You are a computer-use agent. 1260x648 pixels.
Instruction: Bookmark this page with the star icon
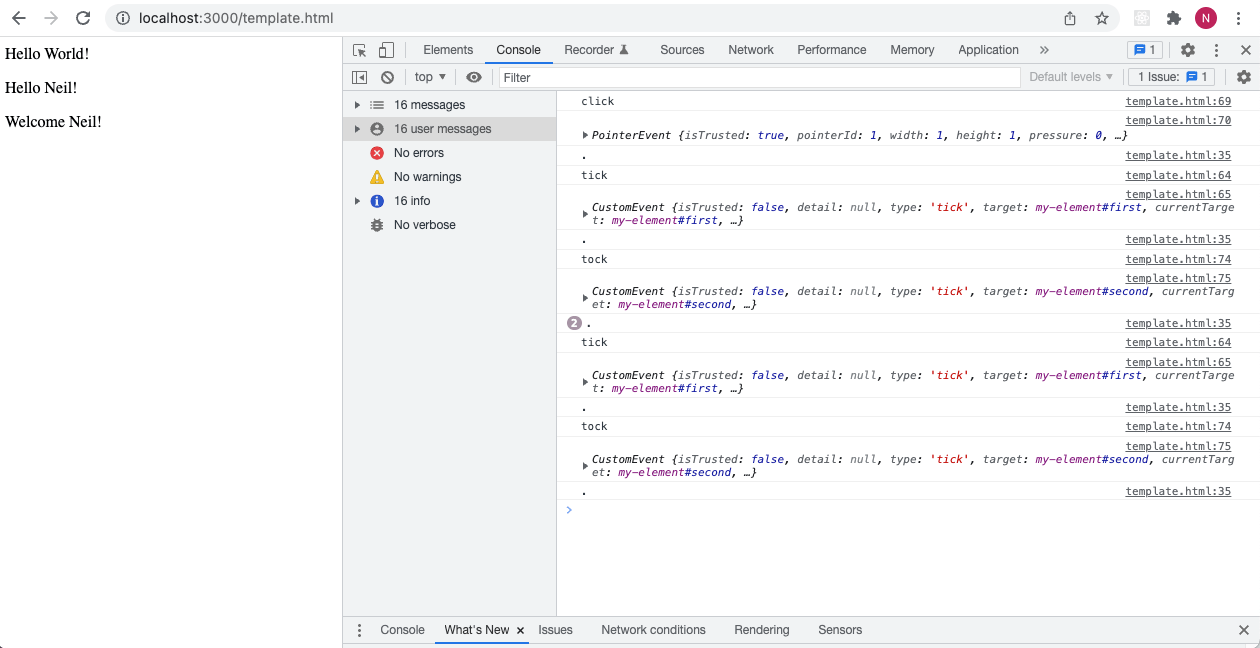click(x=1101, y=18)
